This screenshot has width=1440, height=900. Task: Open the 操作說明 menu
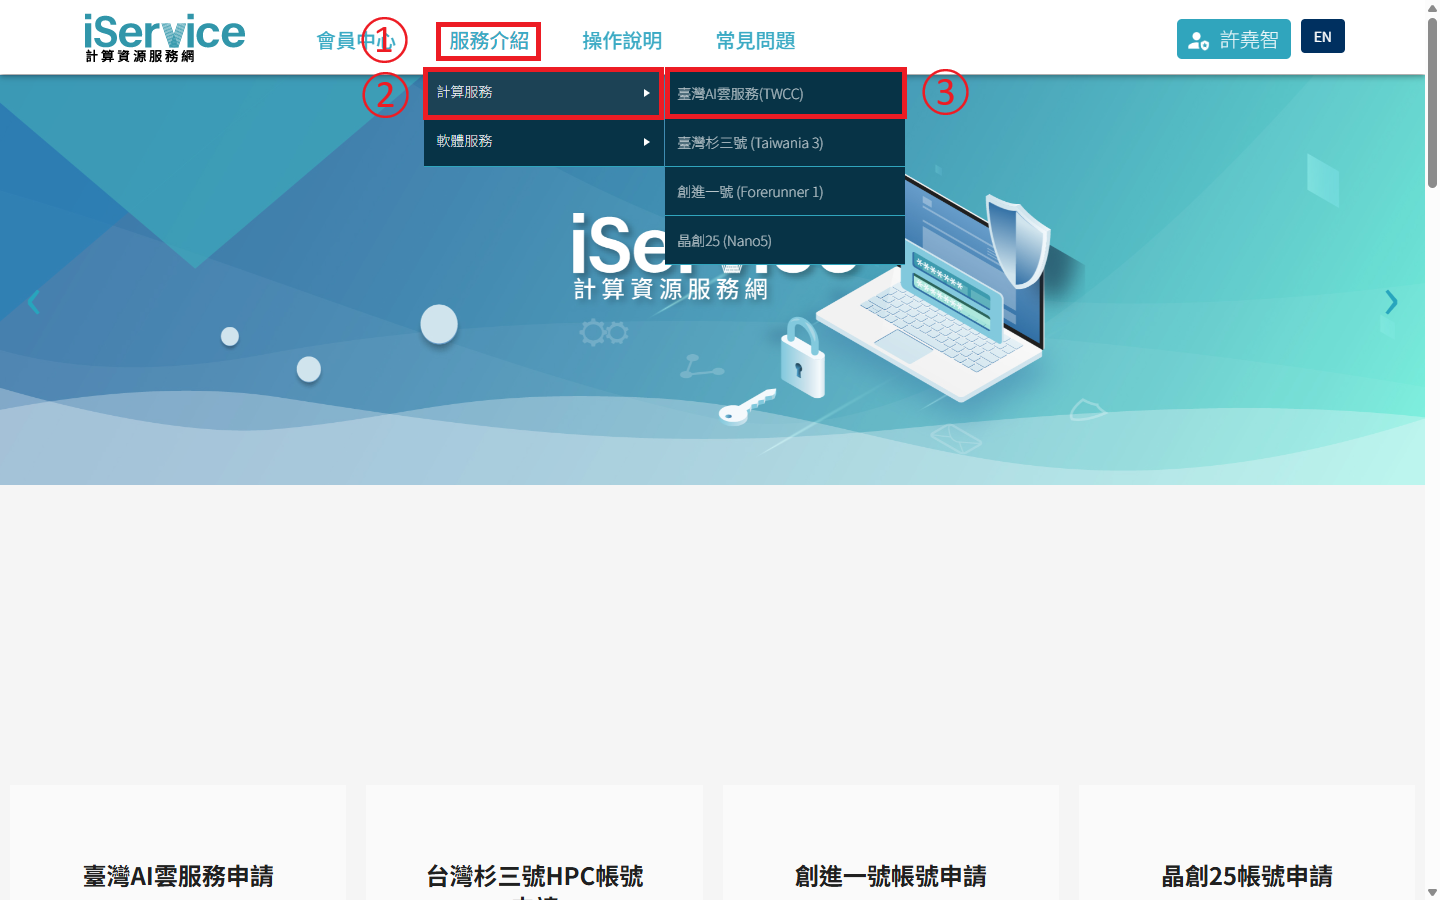622,41
